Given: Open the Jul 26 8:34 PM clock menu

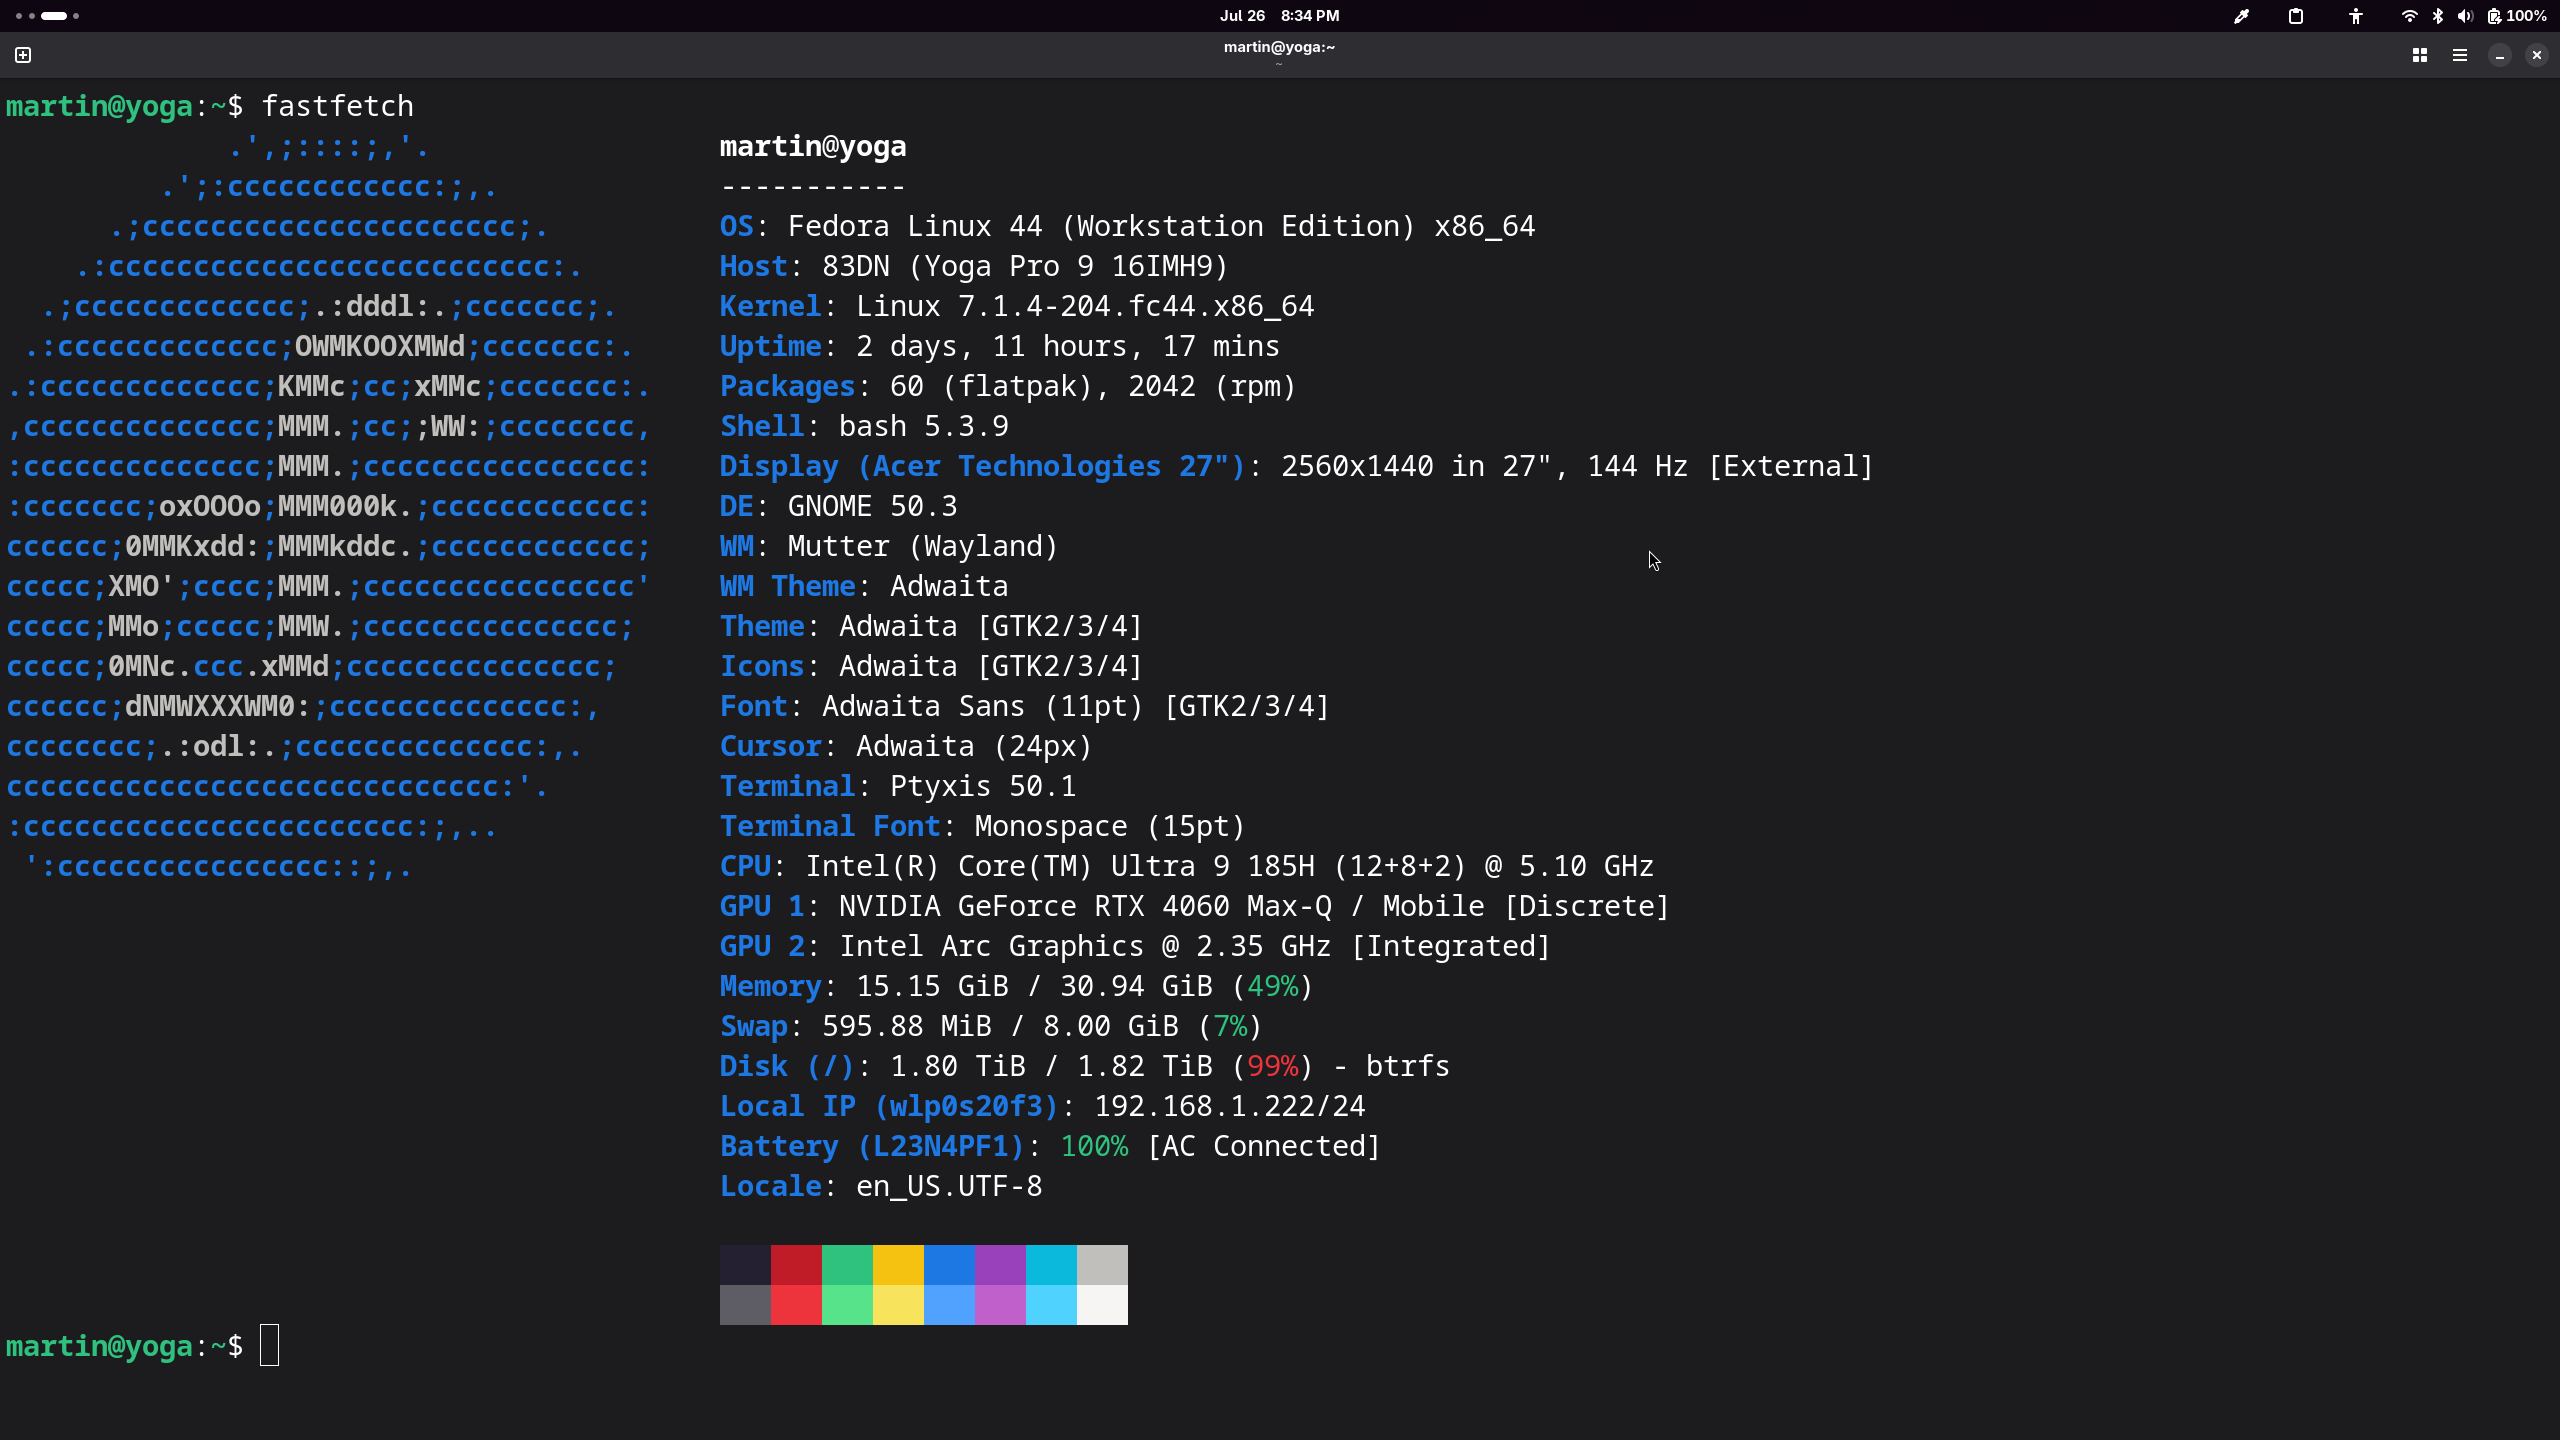Looking at the screenshot, I should (1279, 16).
